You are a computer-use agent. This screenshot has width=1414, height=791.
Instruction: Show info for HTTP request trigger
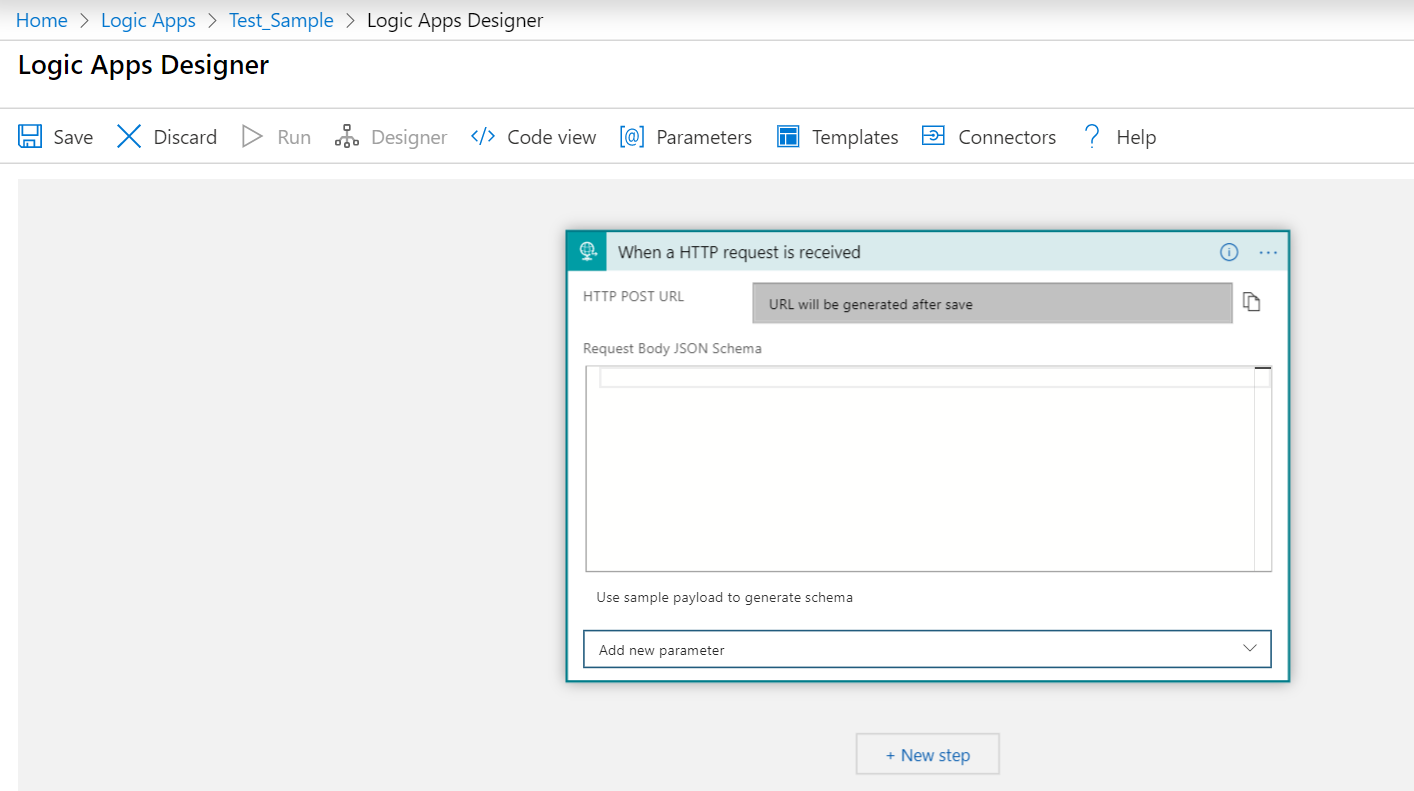pyautogui.click(x=1229, y=252)
